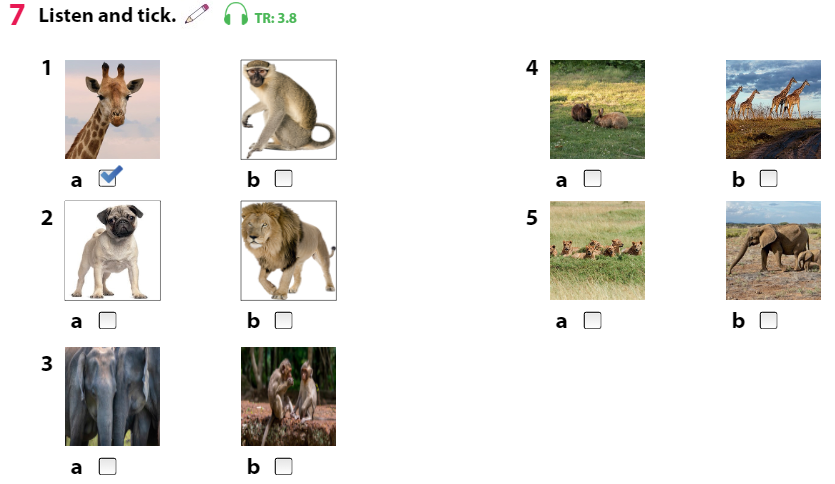The image size is (835, 484).
Task: Tick checkbox a under the elephant close-up
Action: (108, 466)
